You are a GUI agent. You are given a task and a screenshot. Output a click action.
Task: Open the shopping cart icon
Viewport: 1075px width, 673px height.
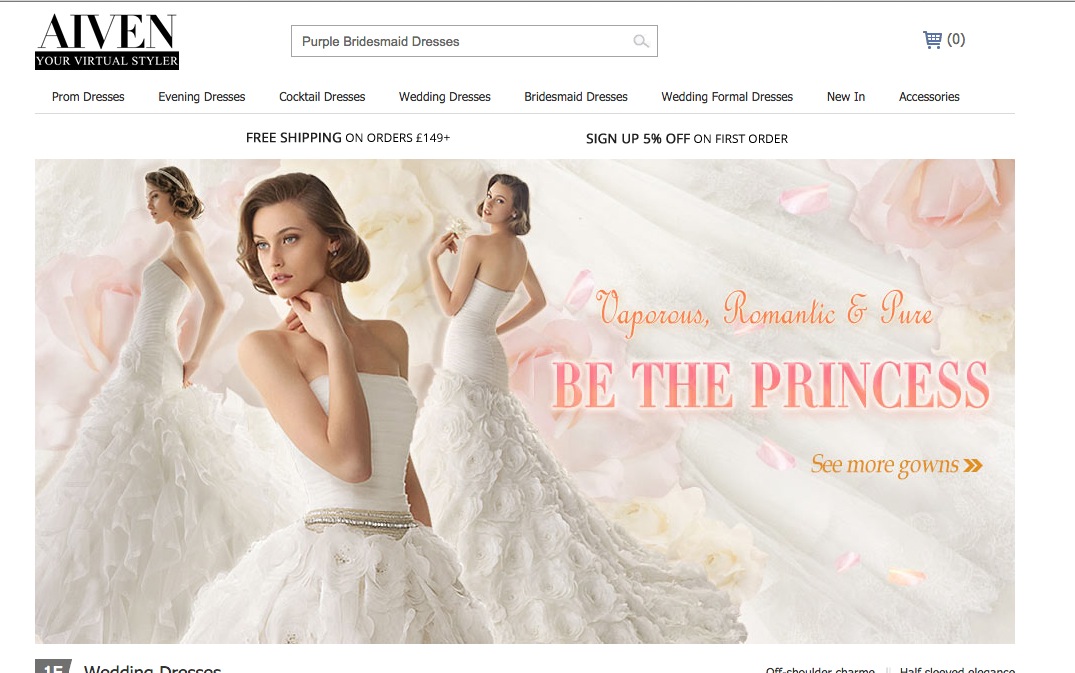point(932,40)
